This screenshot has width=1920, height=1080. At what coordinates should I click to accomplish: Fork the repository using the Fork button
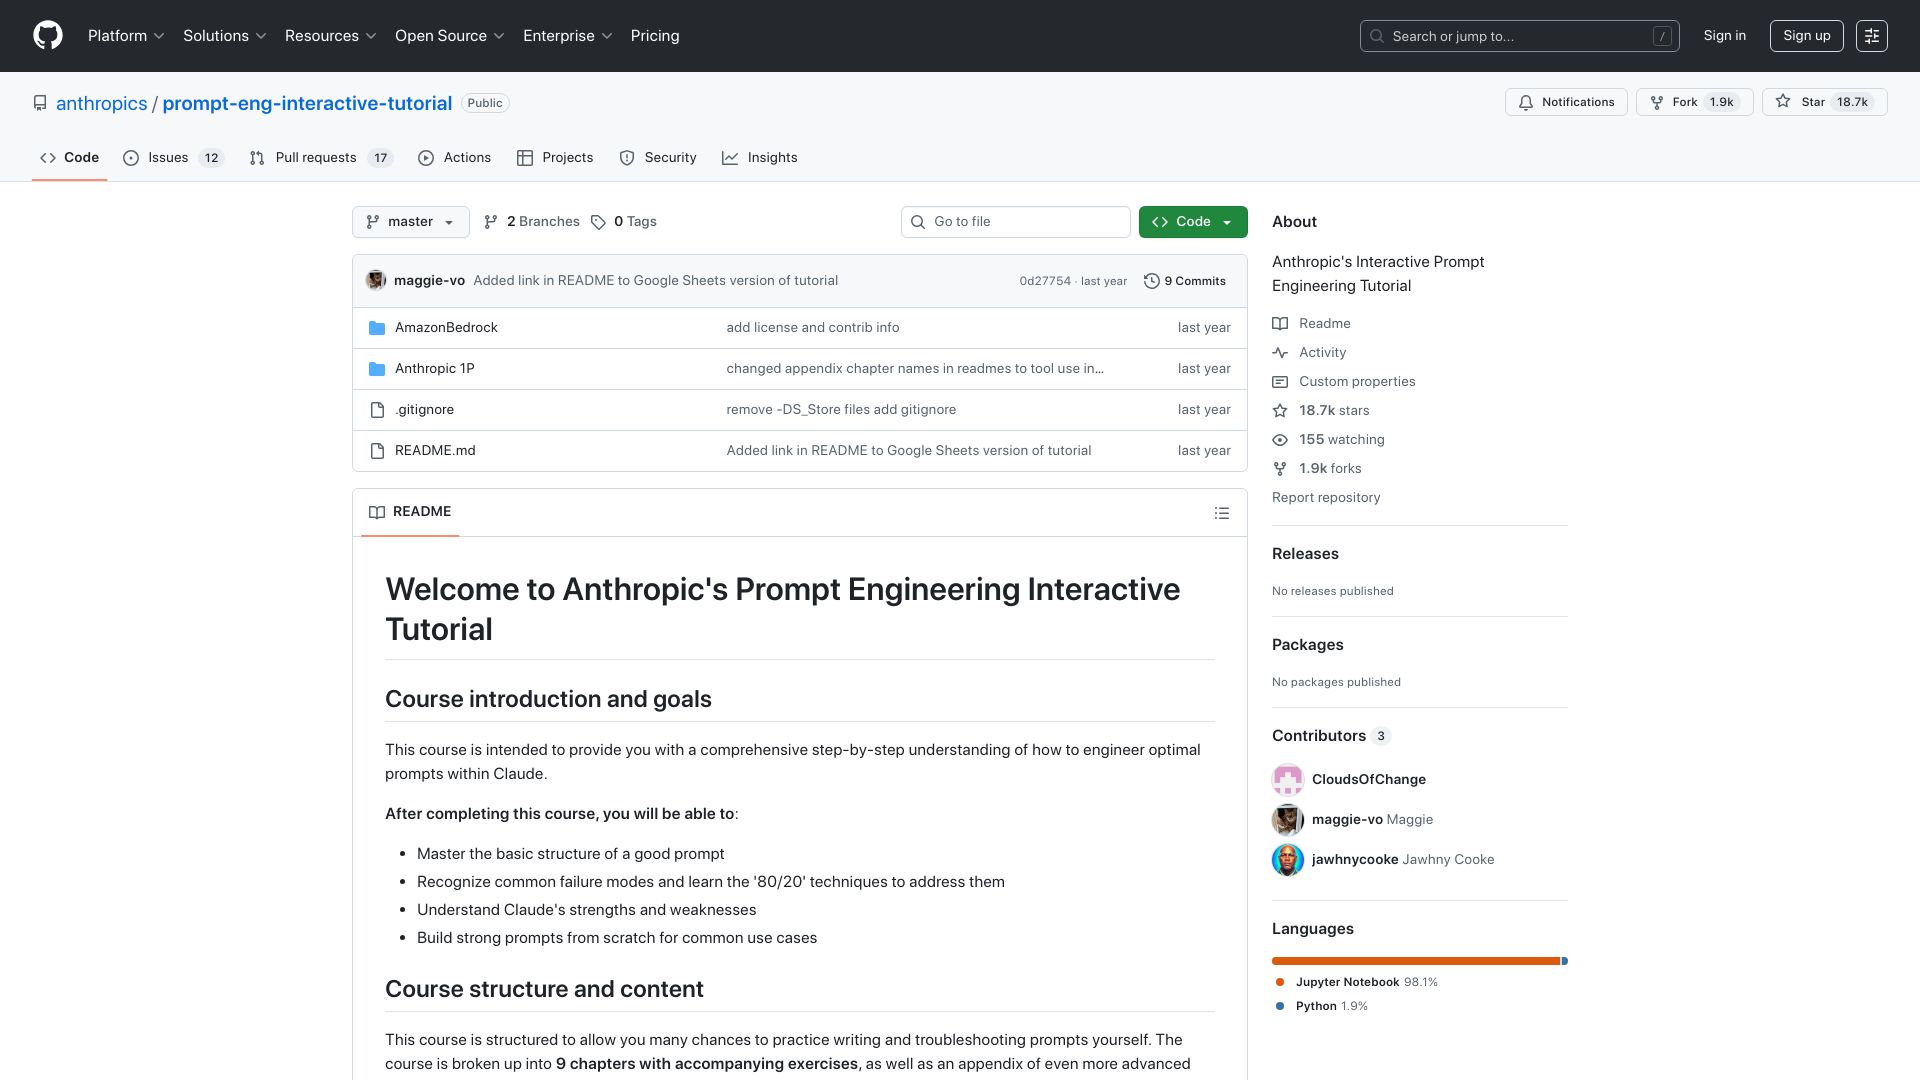point(1694,102)
